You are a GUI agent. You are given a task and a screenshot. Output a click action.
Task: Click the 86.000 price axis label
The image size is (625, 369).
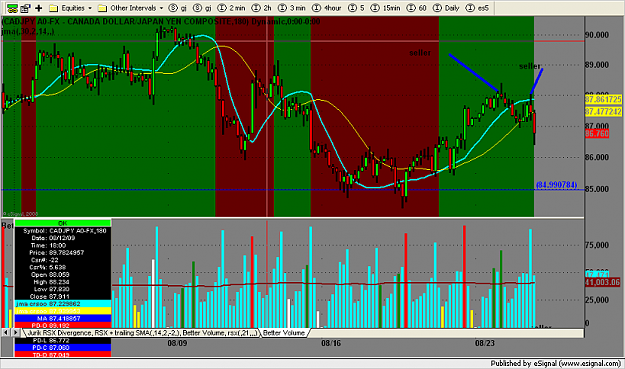point(597,157)
